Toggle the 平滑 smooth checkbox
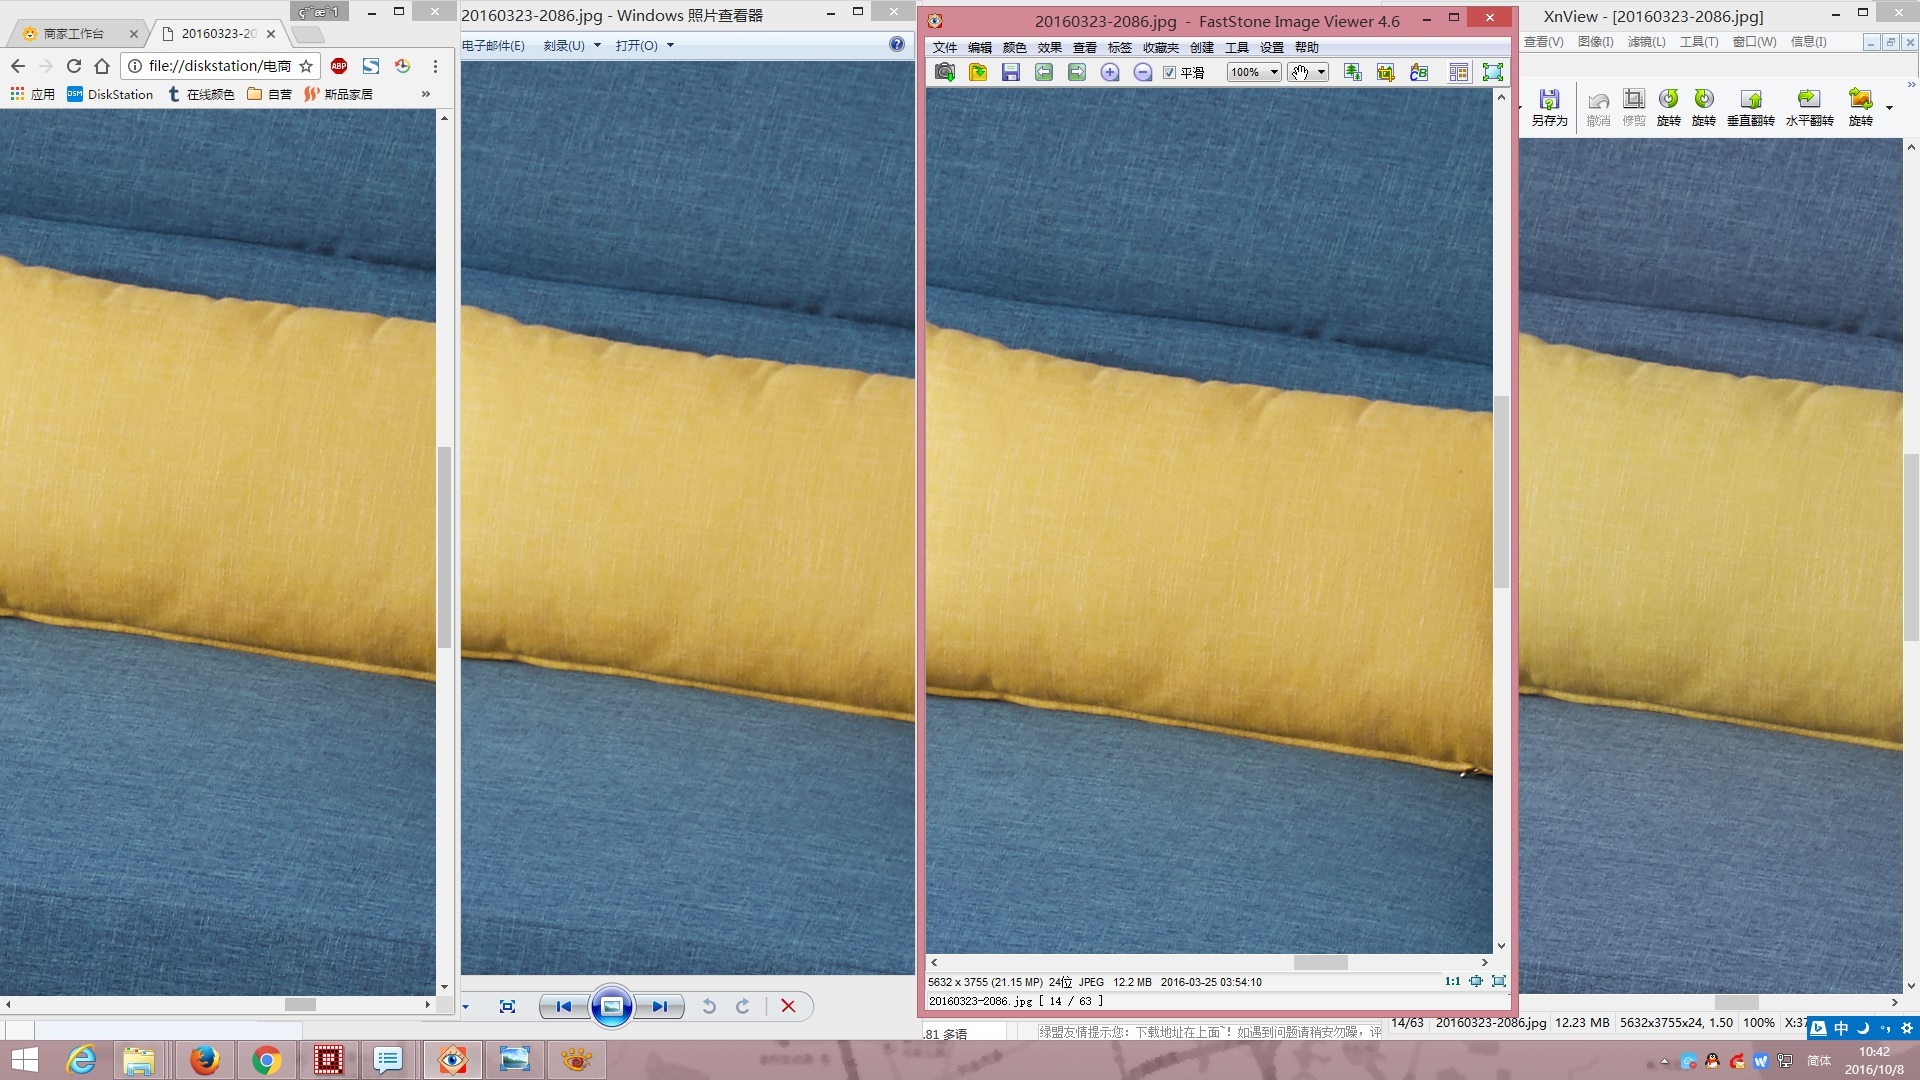 (1169, 72)
